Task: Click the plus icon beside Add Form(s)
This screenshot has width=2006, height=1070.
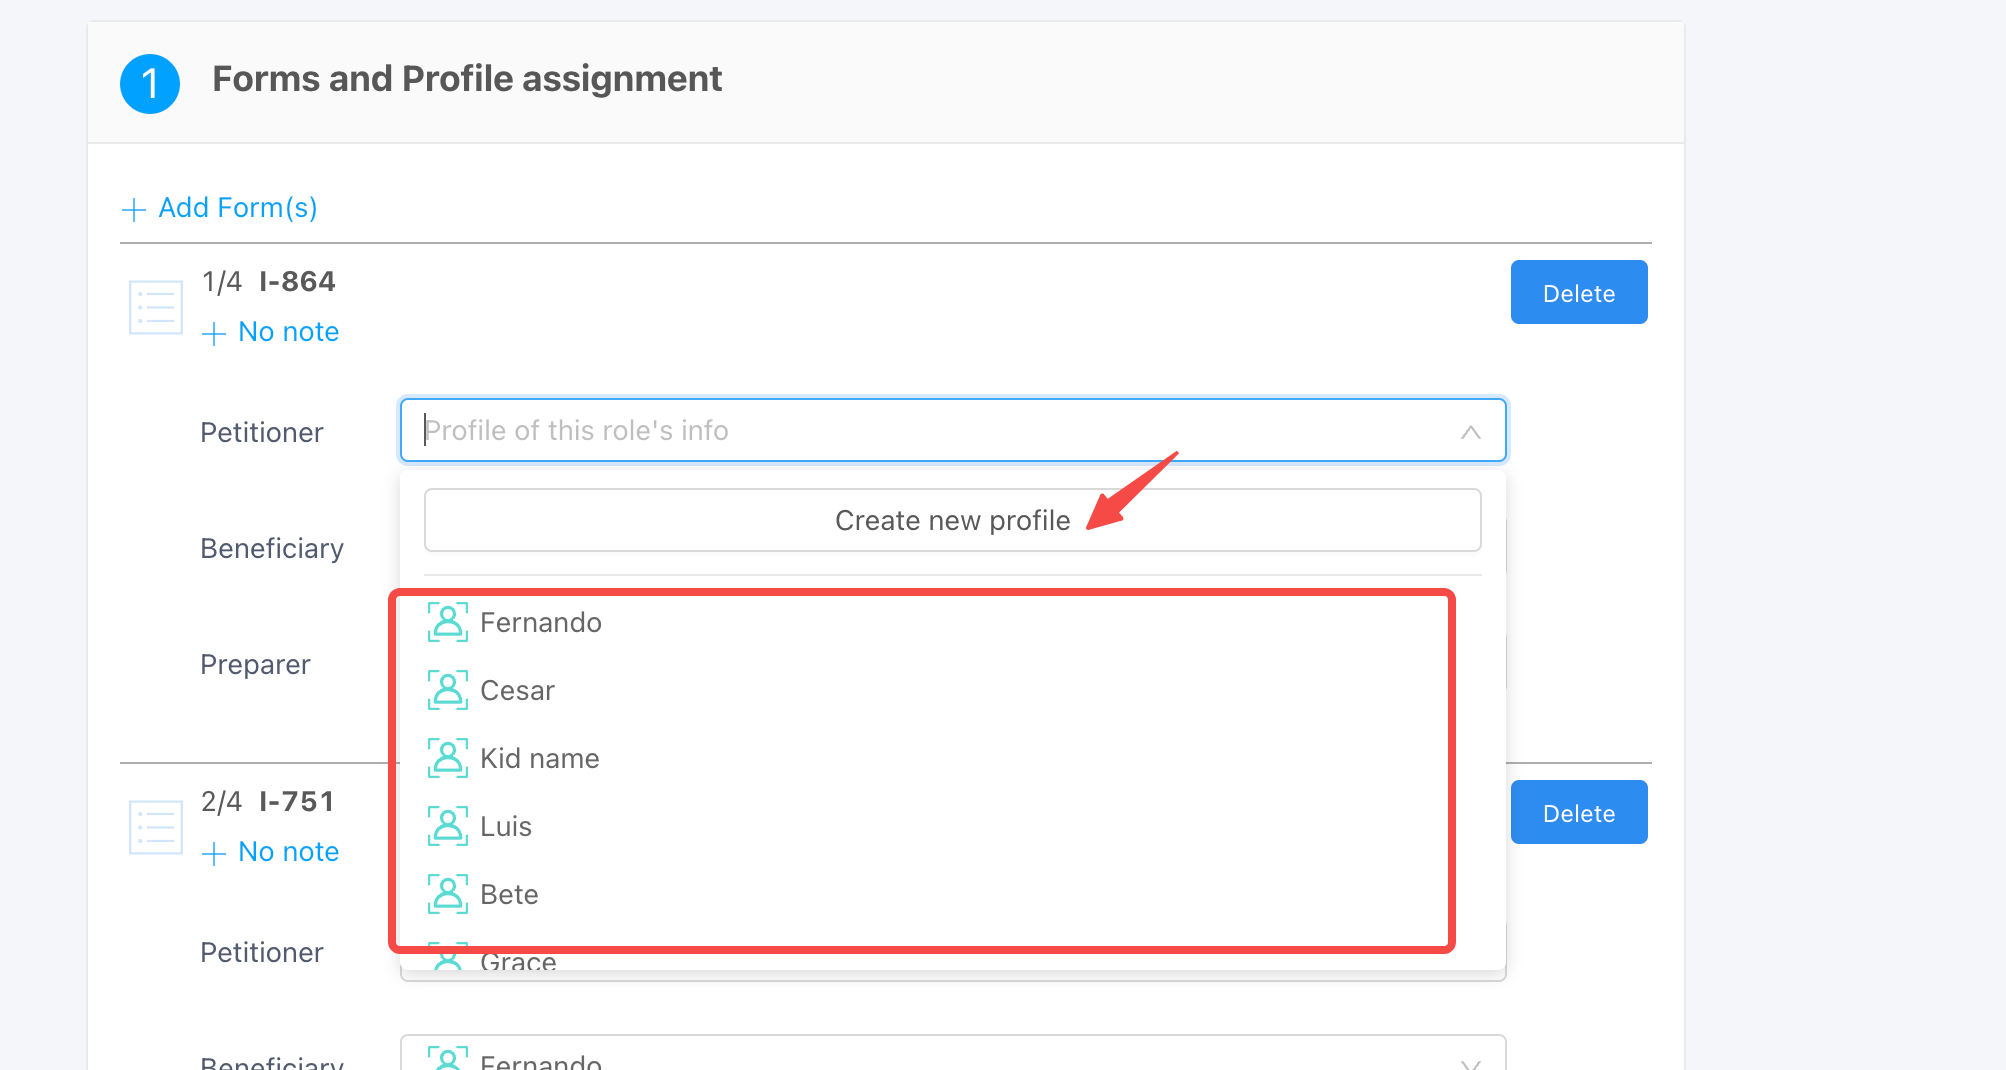Action: tap(134, 209)
